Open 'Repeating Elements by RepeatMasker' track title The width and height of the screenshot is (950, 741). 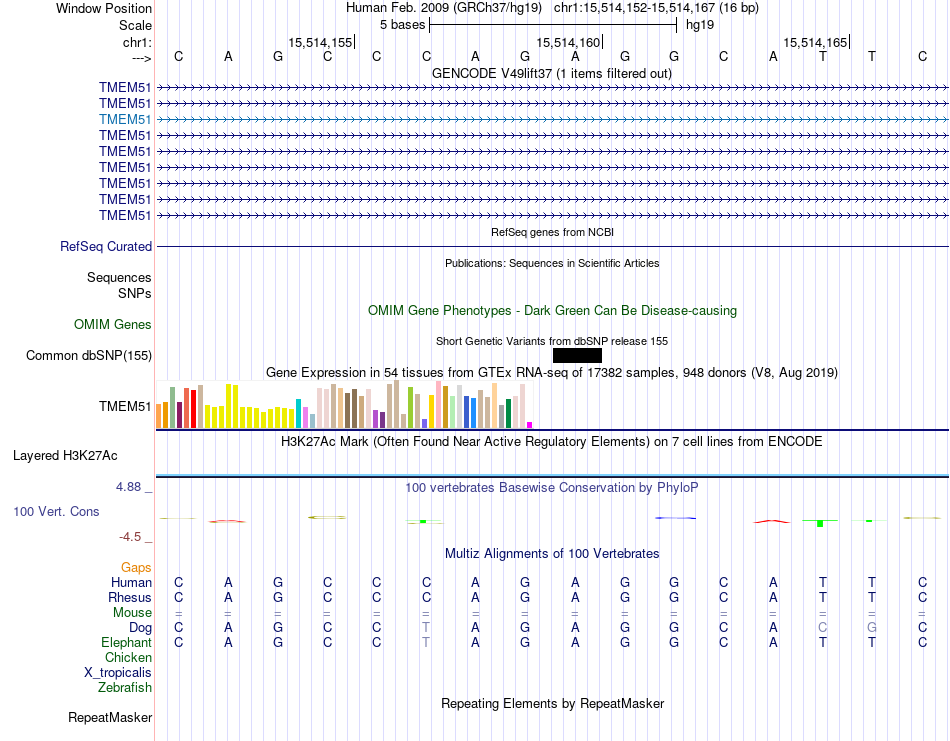coord(552,703)
